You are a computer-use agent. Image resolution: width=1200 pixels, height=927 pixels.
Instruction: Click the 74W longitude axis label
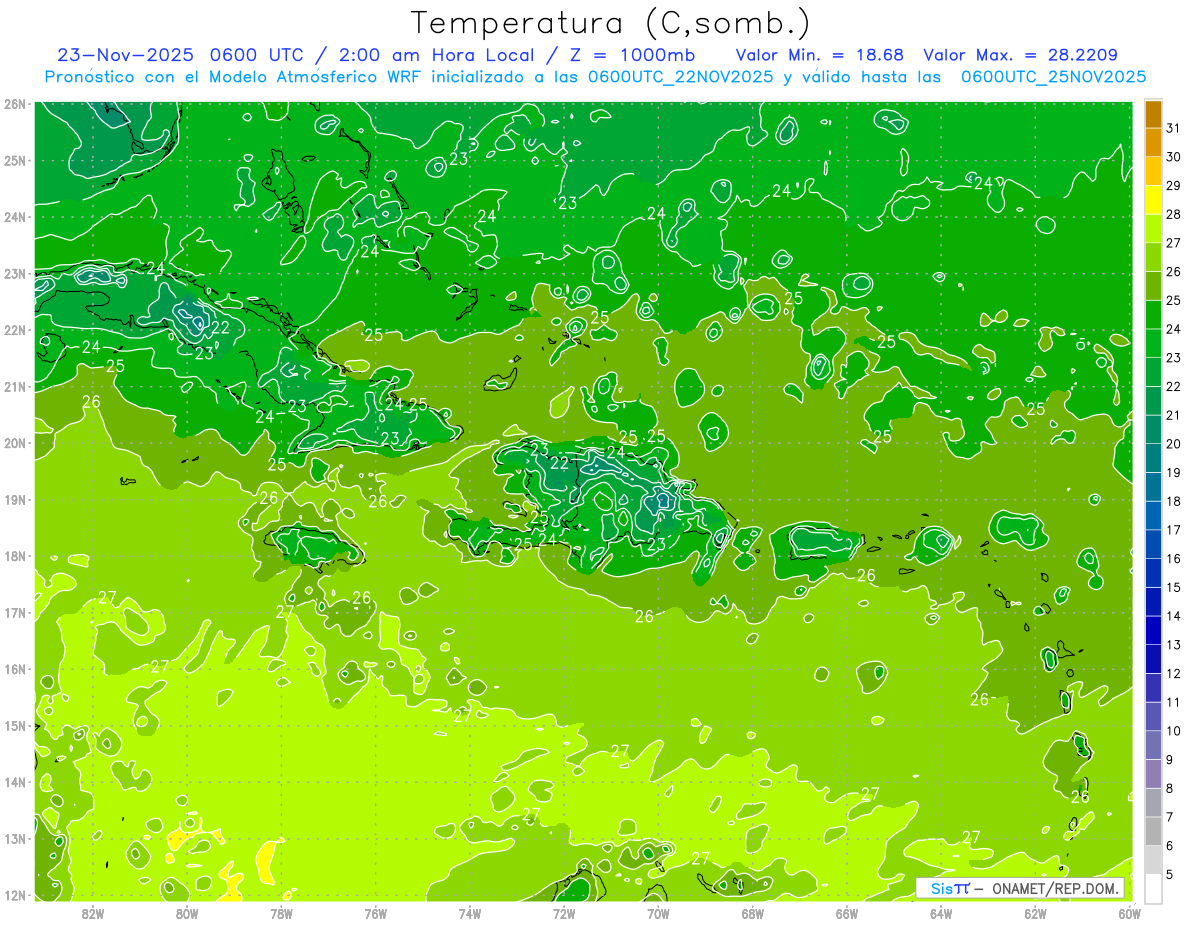click(470, 912)
